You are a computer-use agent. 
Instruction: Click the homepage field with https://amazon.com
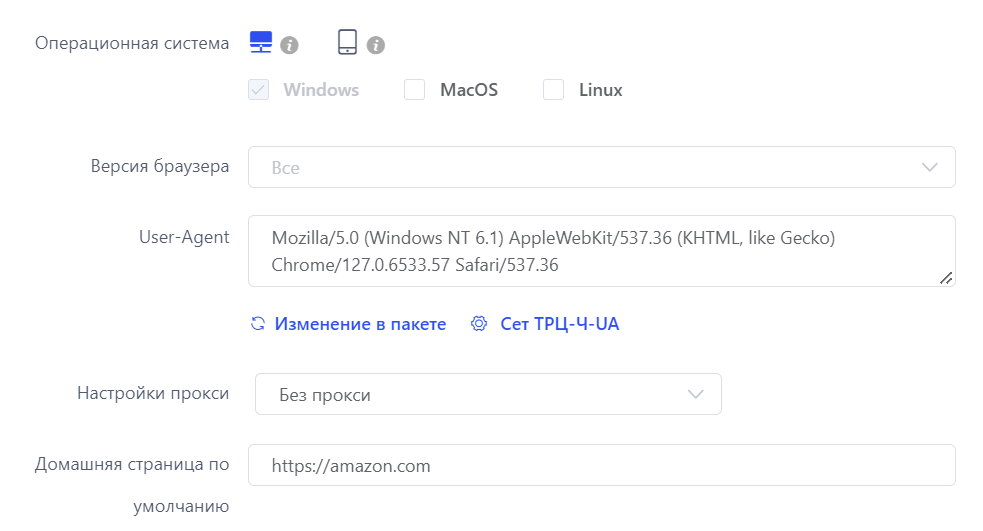(602, 465)
